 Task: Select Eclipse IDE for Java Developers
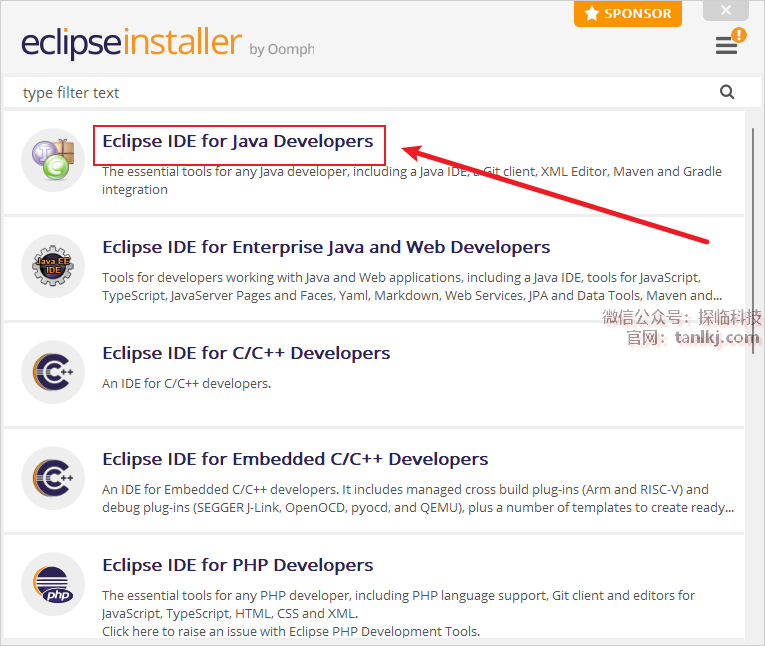tap(238, 141)
